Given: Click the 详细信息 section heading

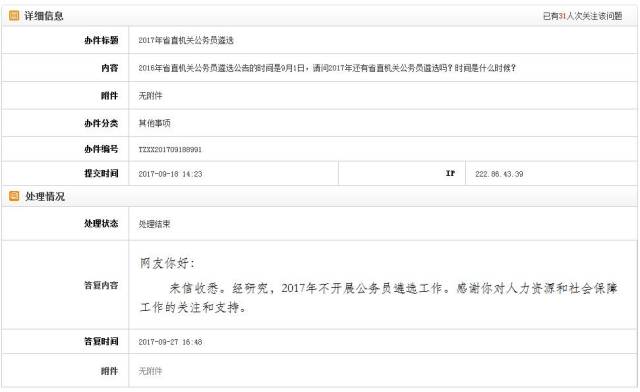Looking at the screenshot, I should pos(44,16).
